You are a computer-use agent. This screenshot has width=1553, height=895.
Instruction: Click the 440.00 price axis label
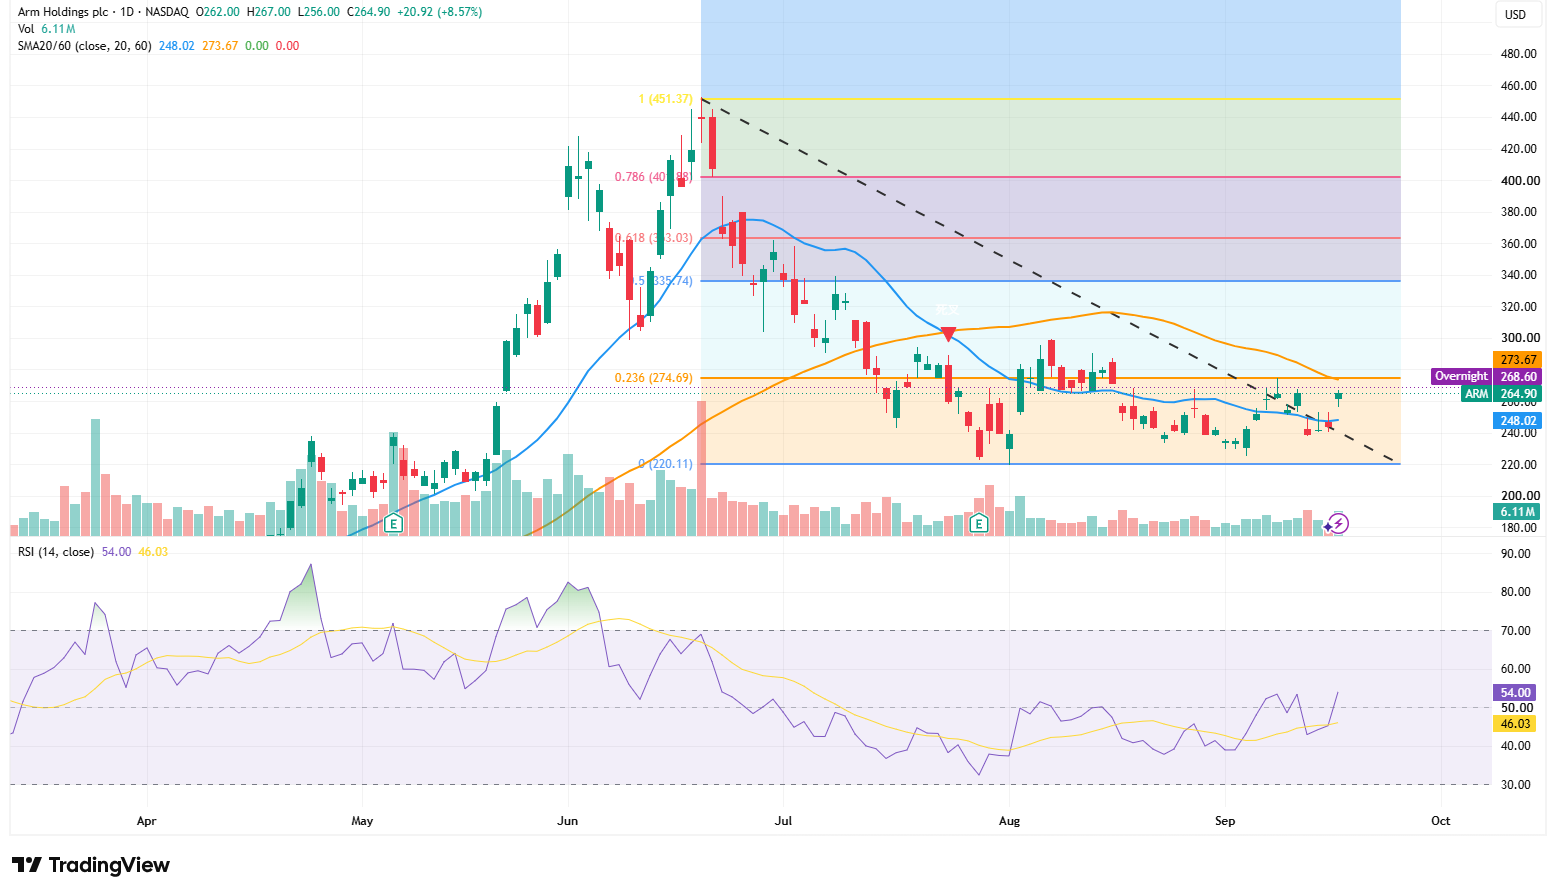point(1519,117)
